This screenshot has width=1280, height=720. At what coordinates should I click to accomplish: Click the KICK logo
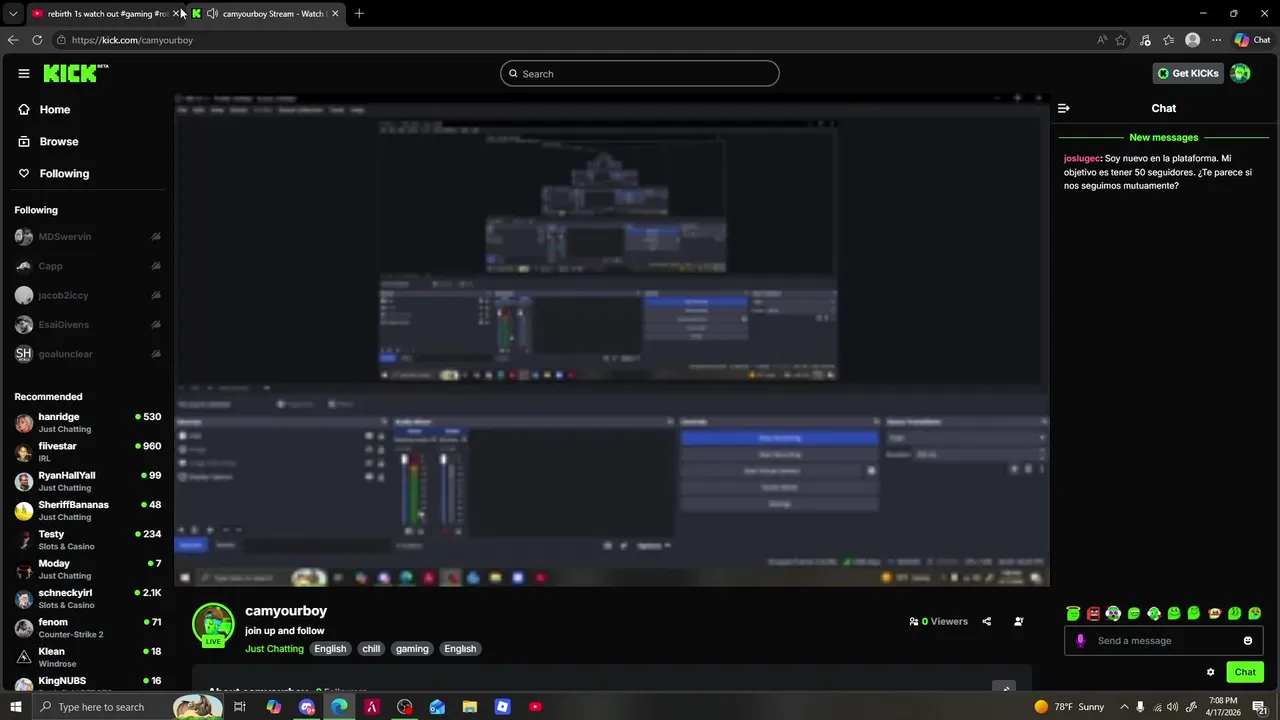click(75, 73)
